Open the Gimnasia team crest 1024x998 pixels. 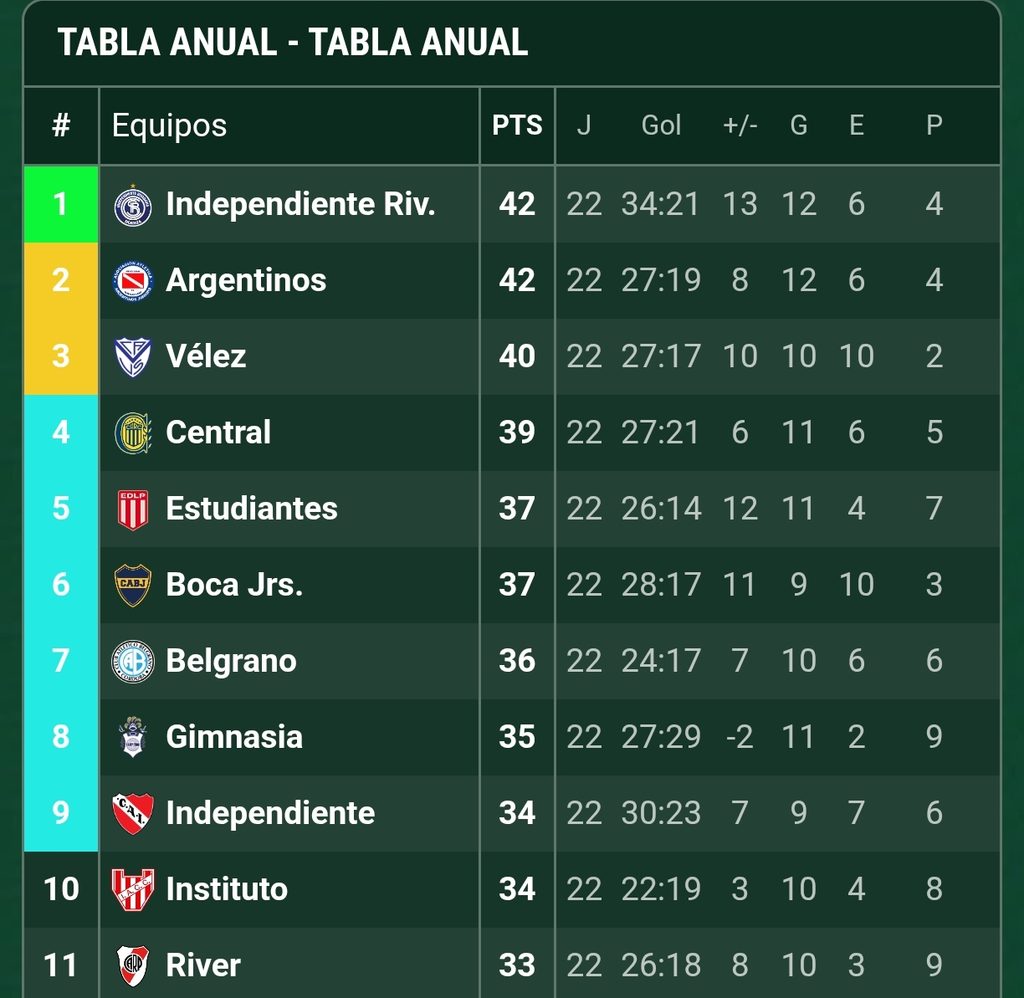pos(133,737)
